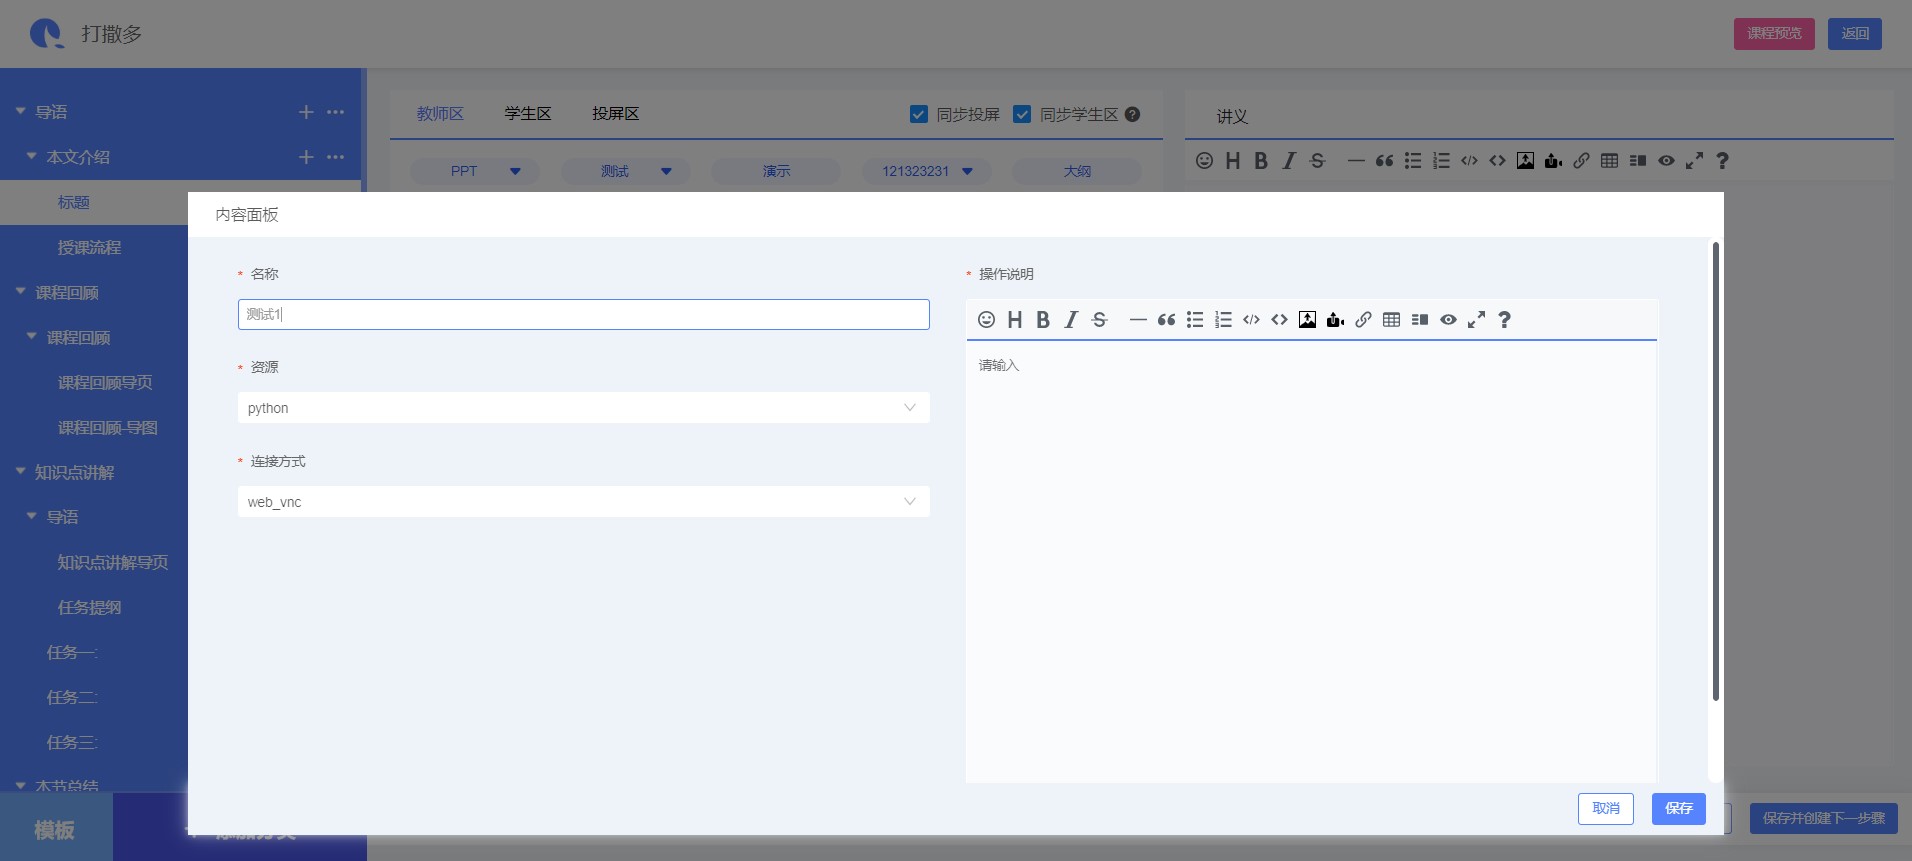Screen dimensions: 1912x861
Task: Collapse 知识点讲解 tree section
Action: coord(20,471)
